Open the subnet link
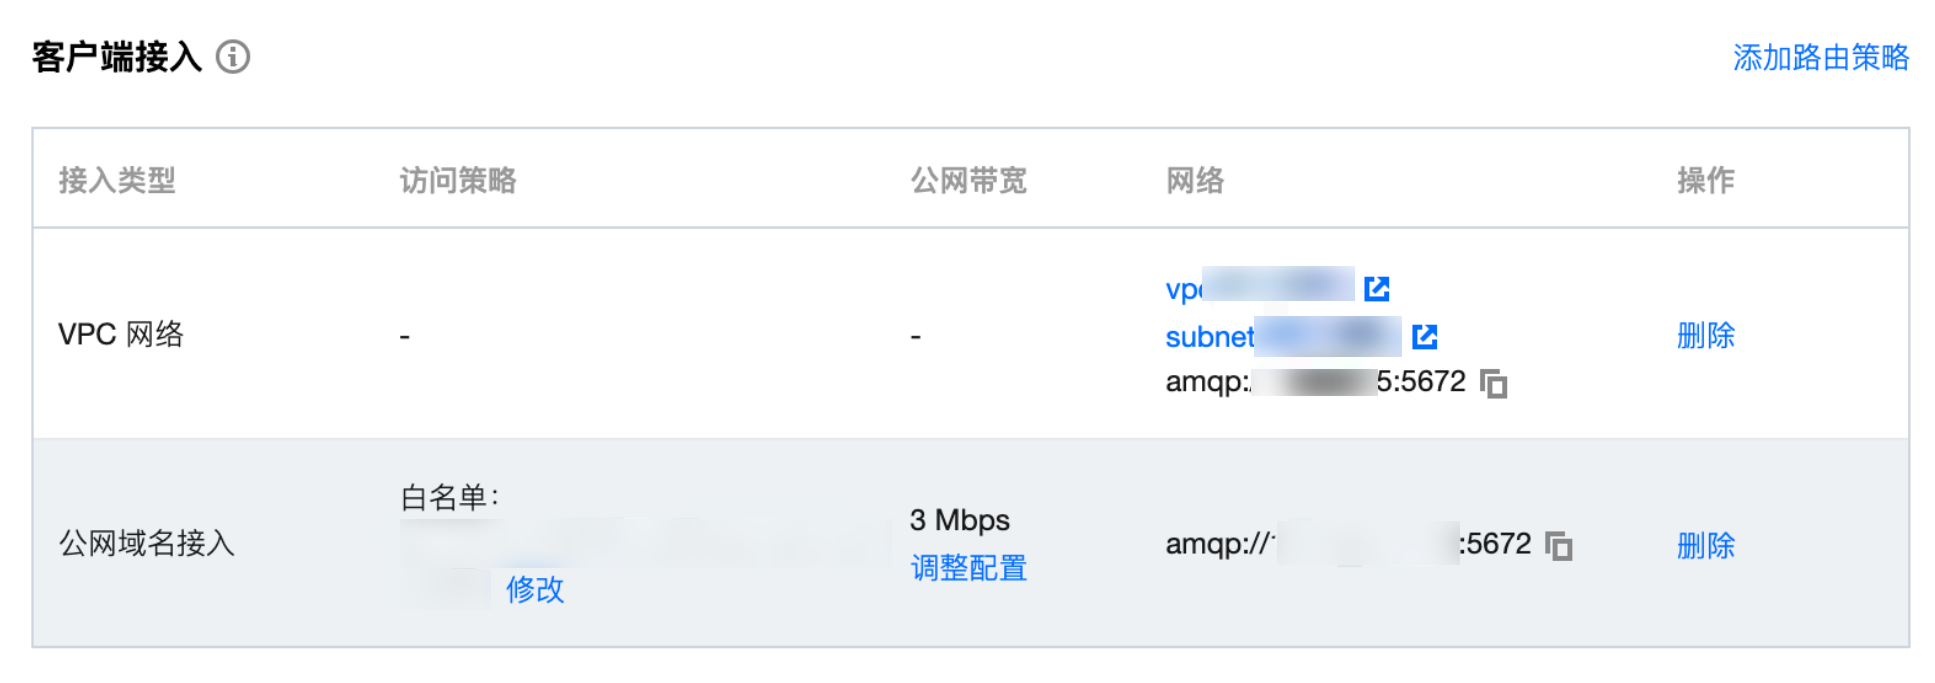Viewport: 1935px width, 683px height. (x=1283, y=337)
